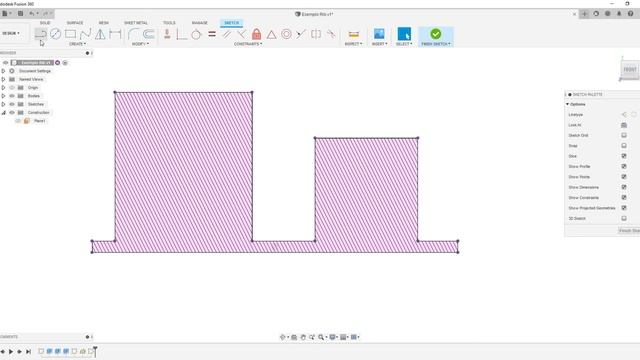Apply the Fix/Unfix lock constraint
This screenshot has height=360, width=640.
pyautogui.click(x=256, y=34)
